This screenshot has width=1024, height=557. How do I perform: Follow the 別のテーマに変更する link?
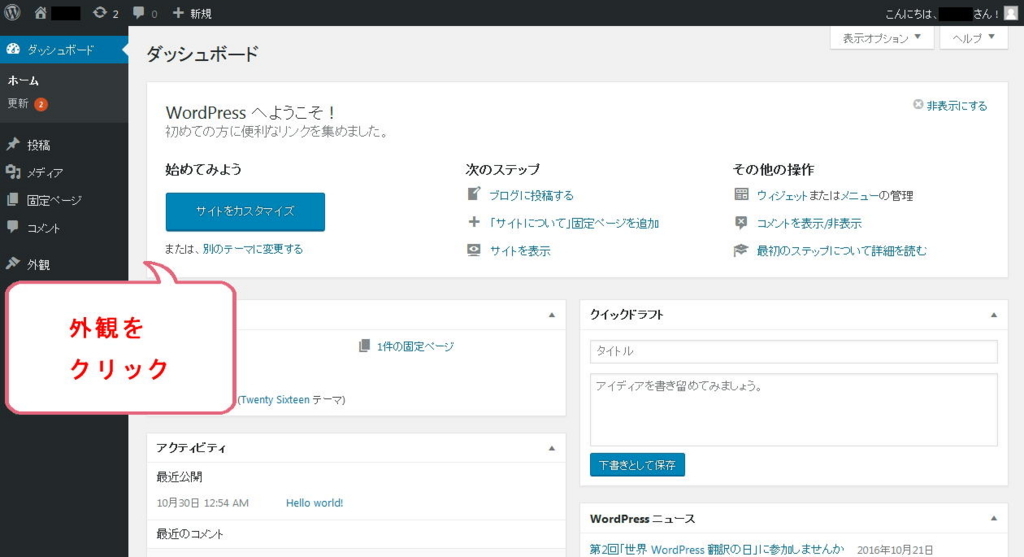[253, 249]
